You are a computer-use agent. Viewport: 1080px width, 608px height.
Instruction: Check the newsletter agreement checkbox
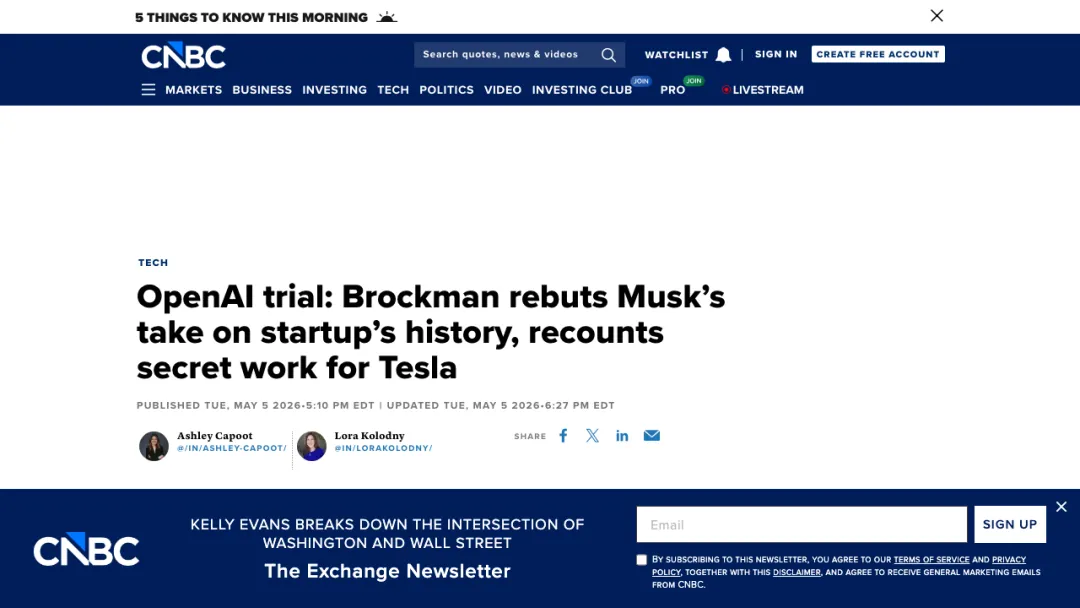coord(642,560)
